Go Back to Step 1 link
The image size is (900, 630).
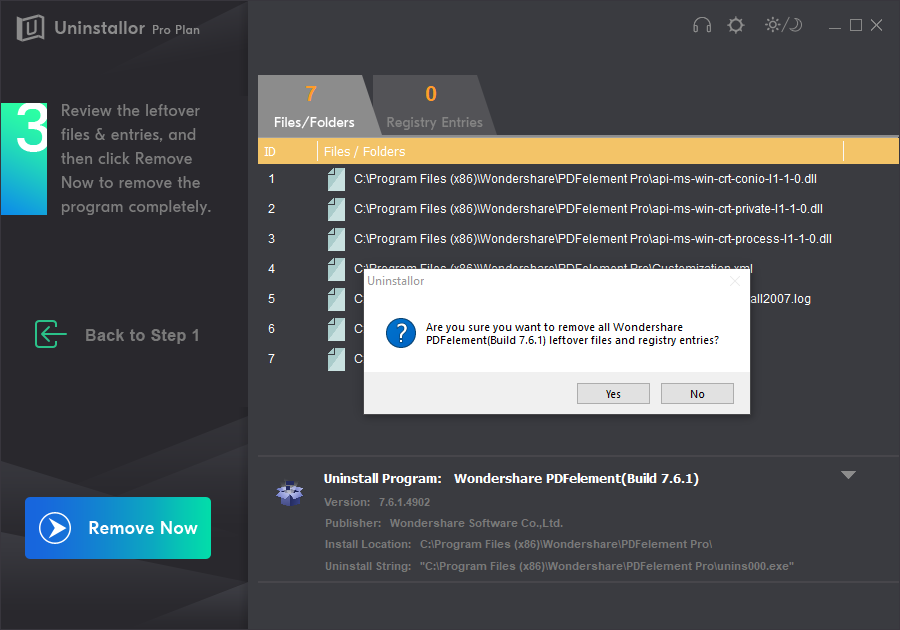click(x=142, y=335)
